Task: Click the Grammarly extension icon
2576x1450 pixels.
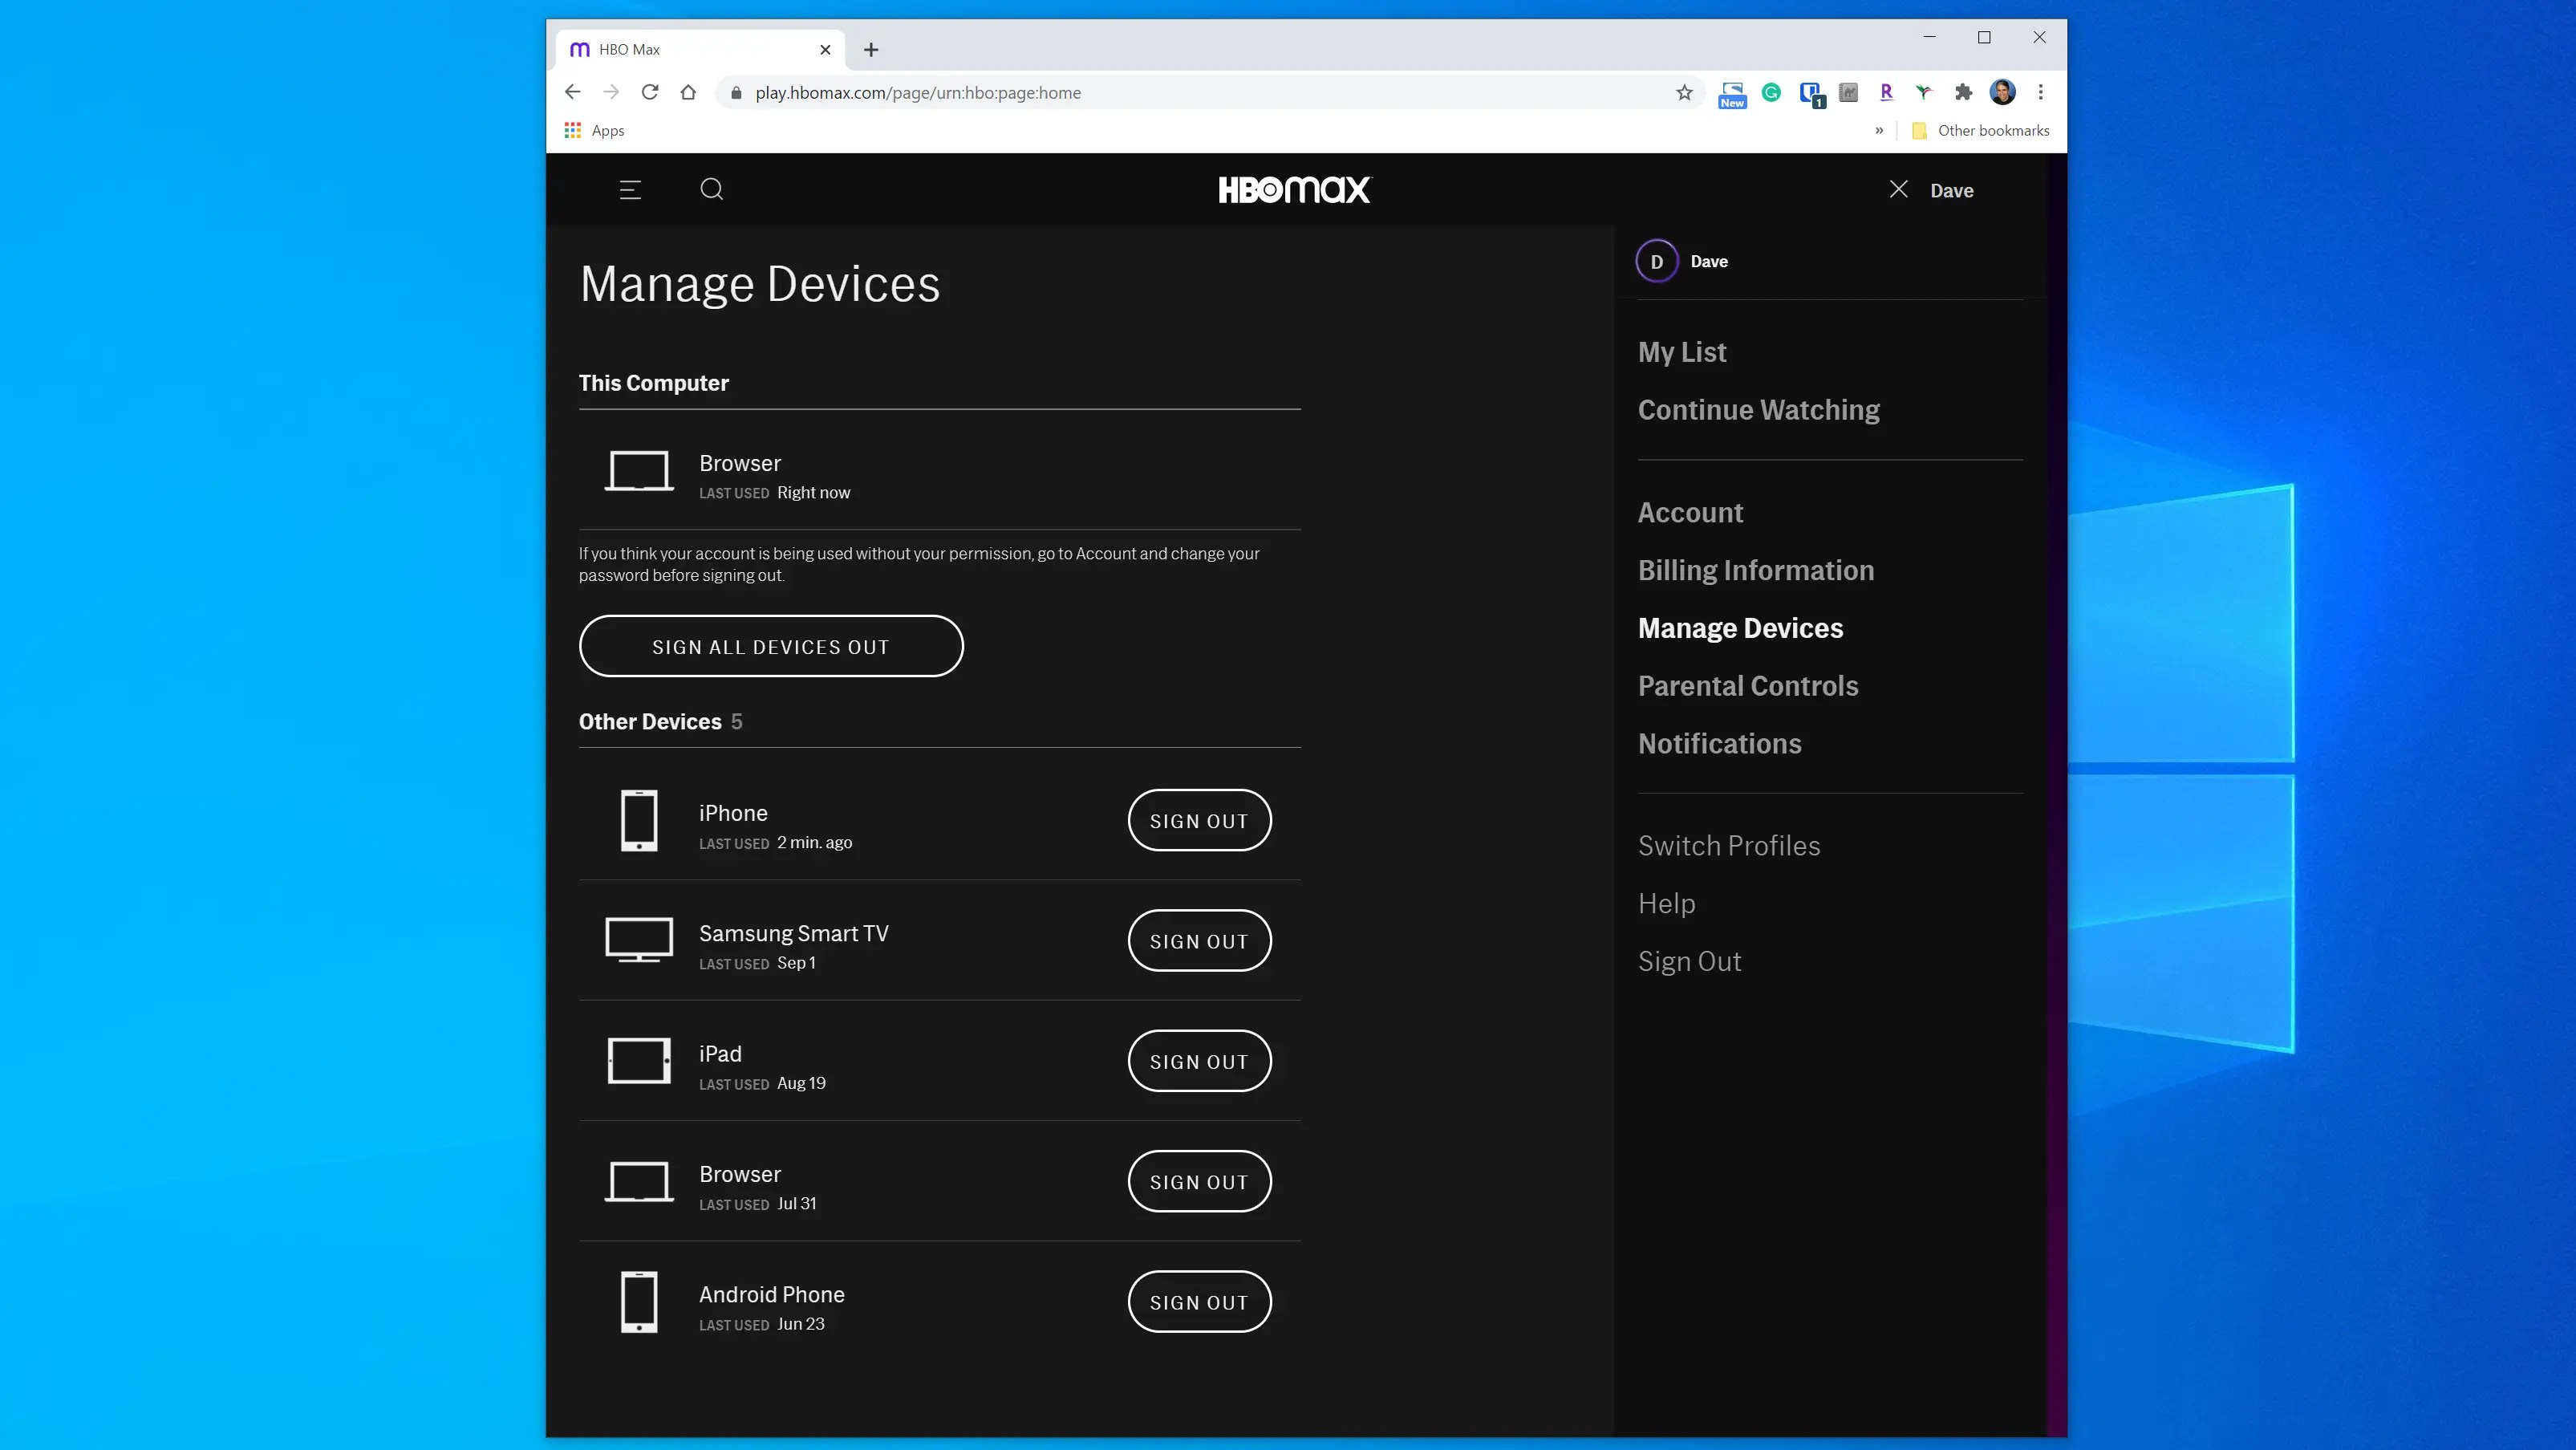Action: (1771, 92)
